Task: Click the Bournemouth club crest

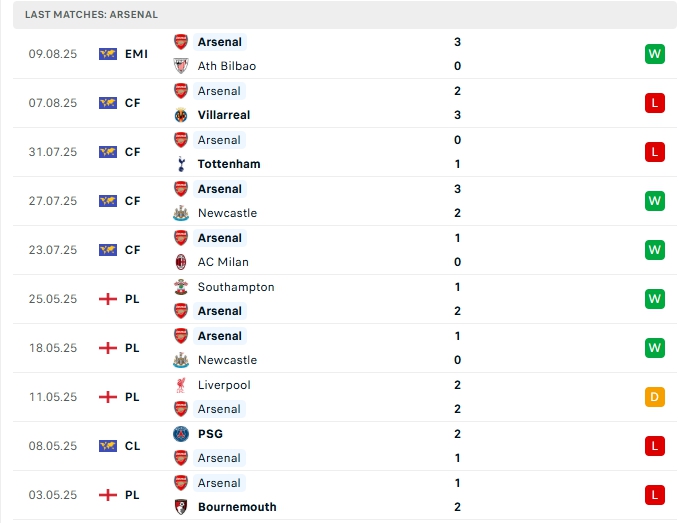Action: (181, 507)
